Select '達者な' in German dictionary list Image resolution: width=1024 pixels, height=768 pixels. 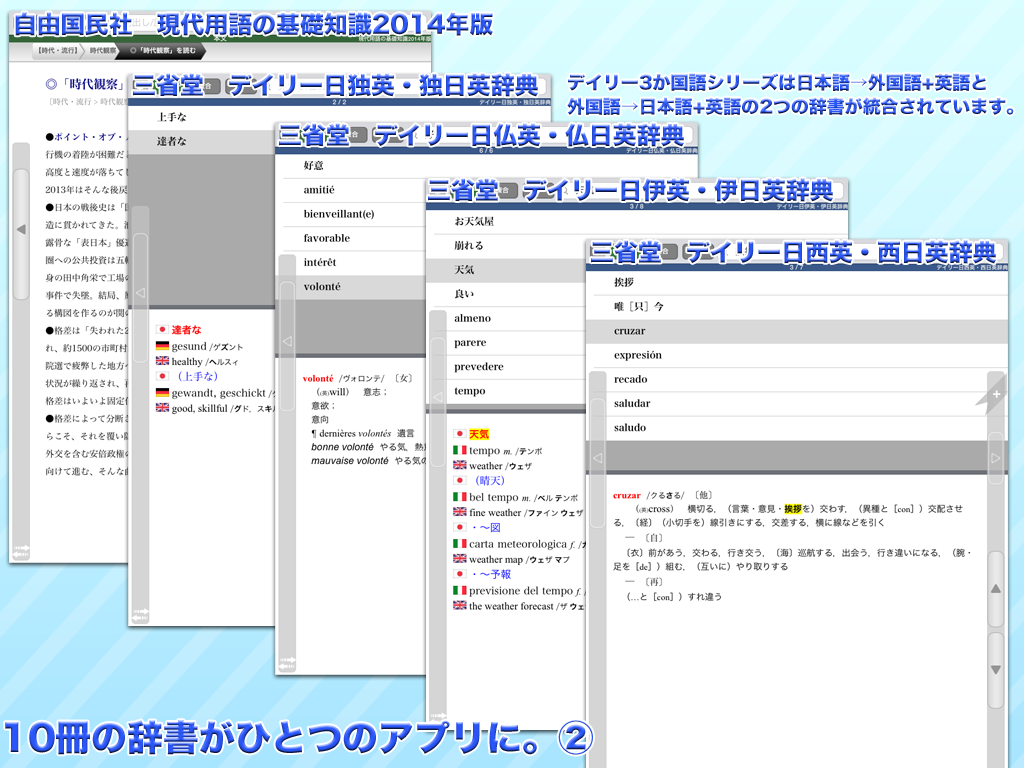coord(201,142)
